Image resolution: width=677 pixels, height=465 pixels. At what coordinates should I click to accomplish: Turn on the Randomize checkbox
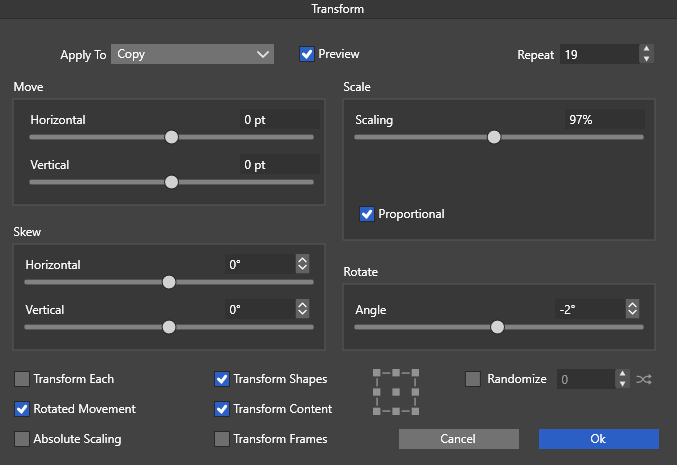pos(474,379)
